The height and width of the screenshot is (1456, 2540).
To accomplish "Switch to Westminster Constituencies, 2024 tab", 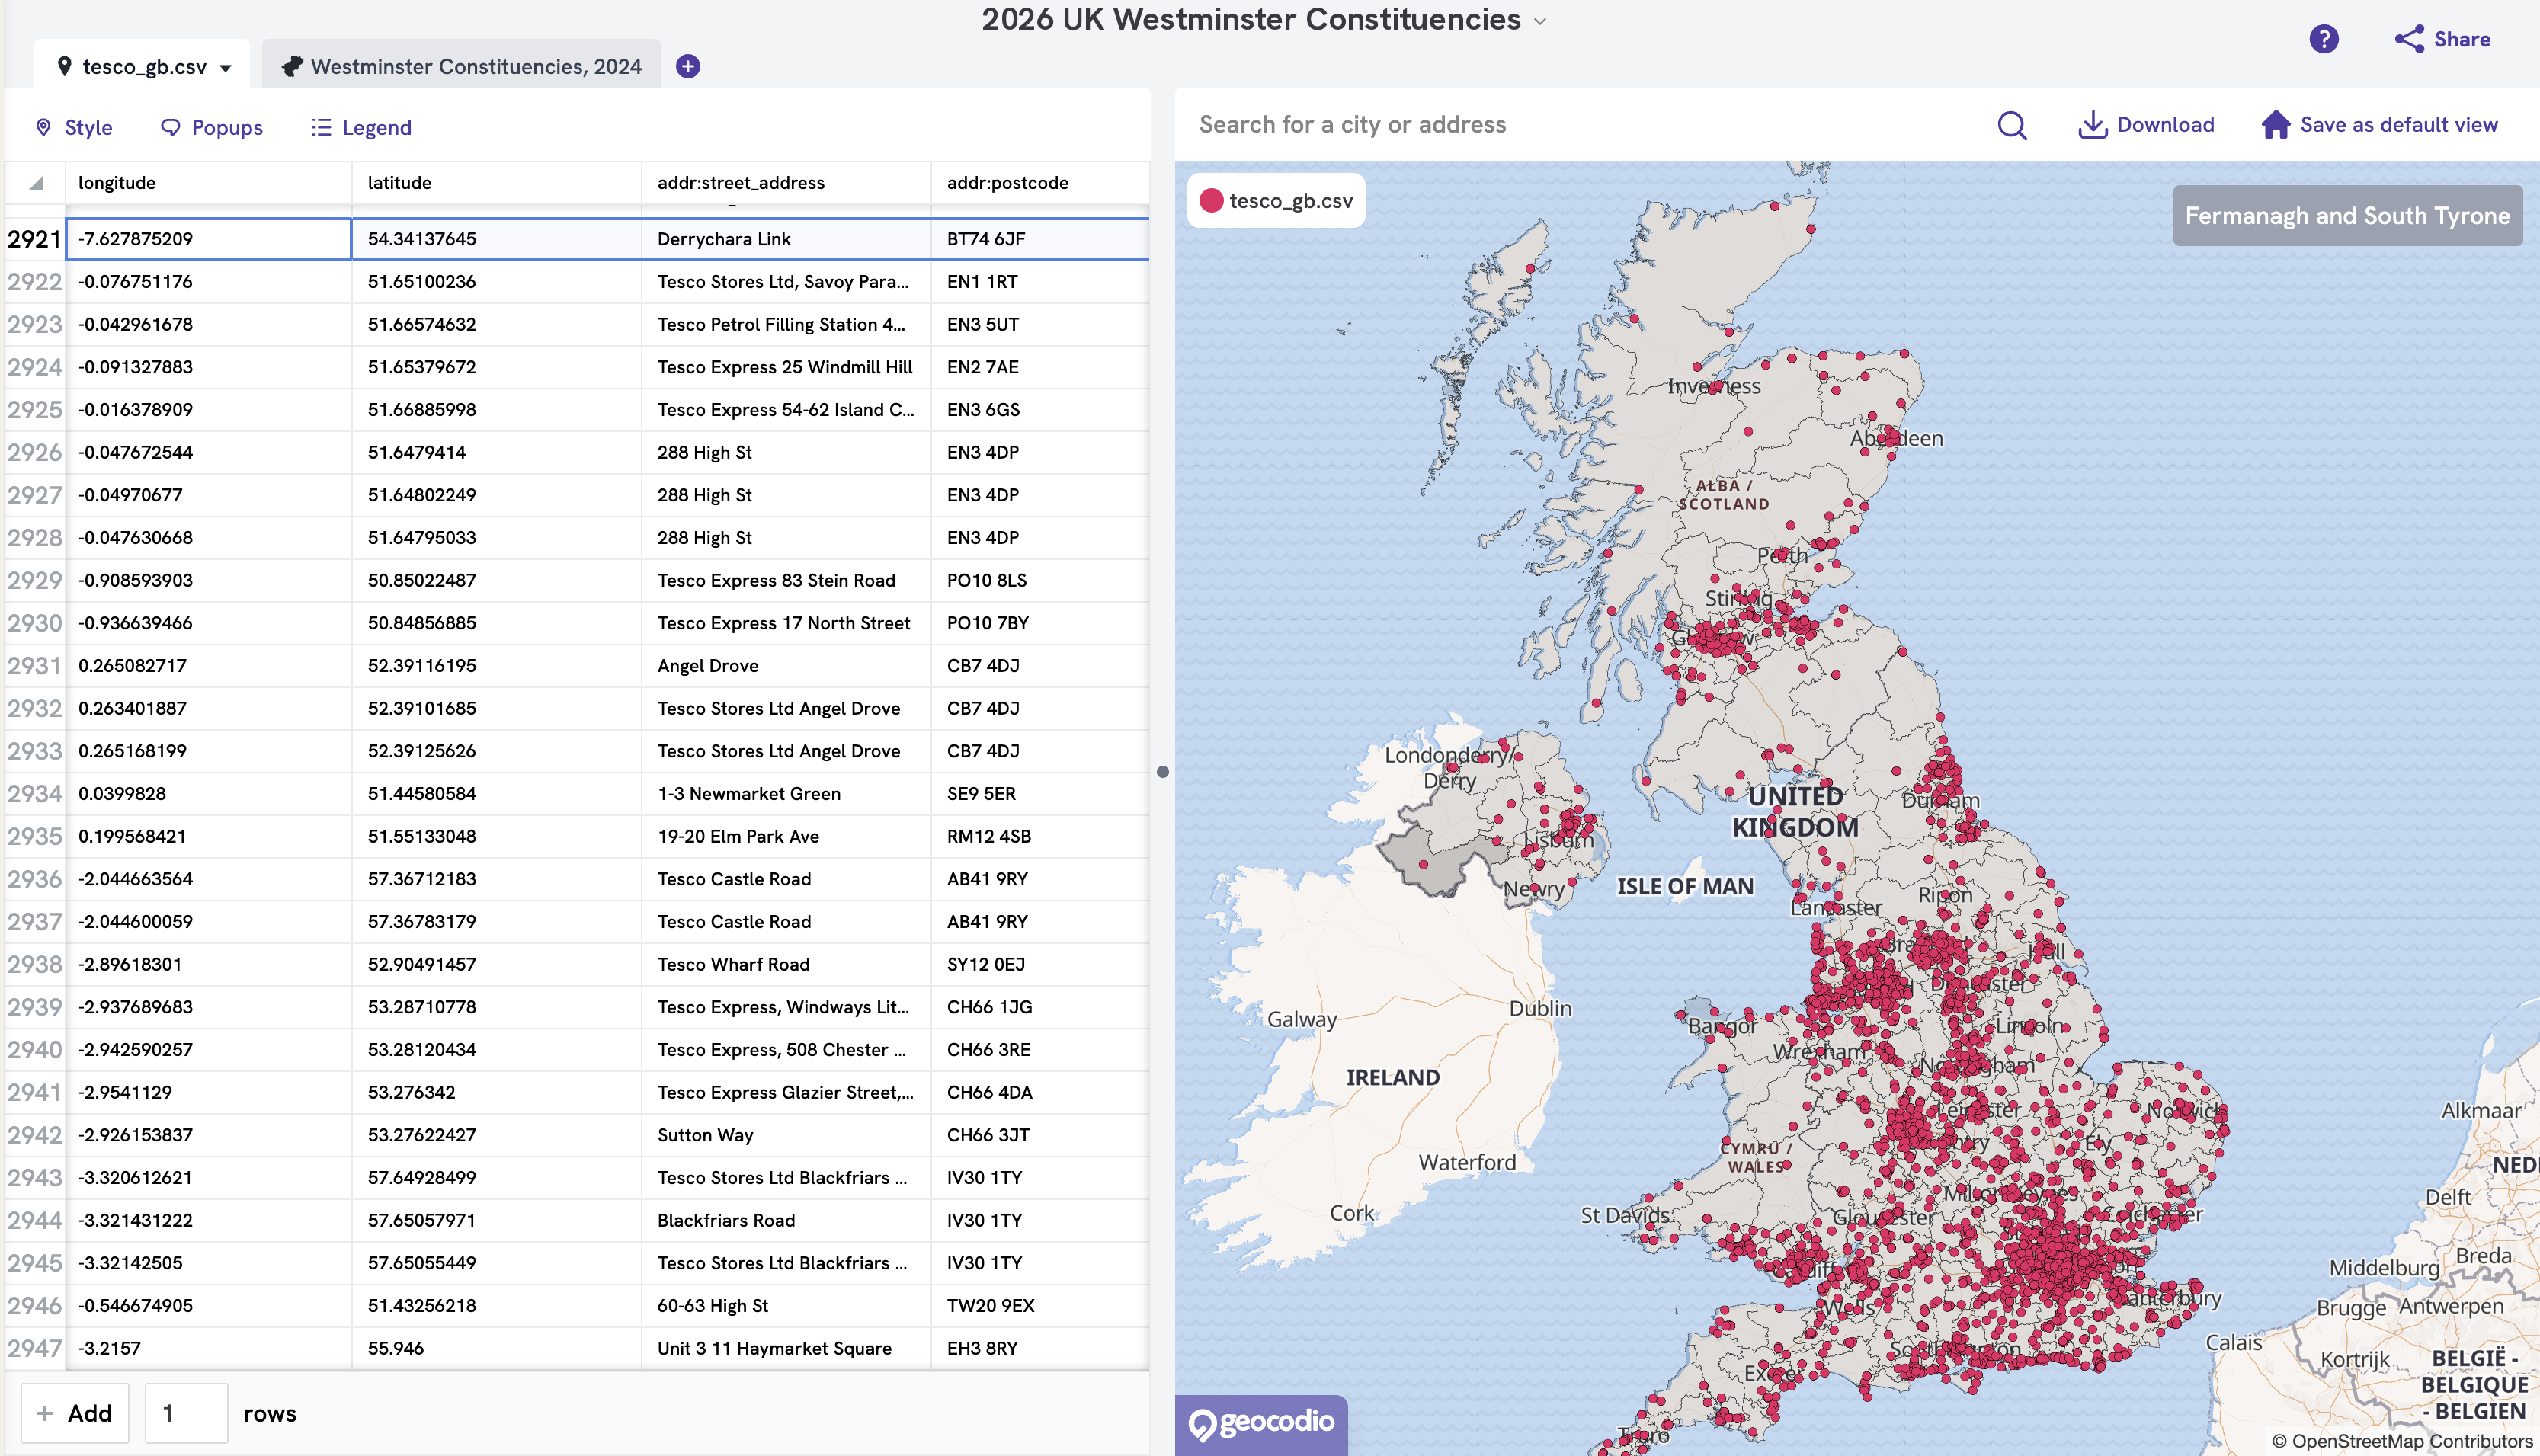I will 461,66.
